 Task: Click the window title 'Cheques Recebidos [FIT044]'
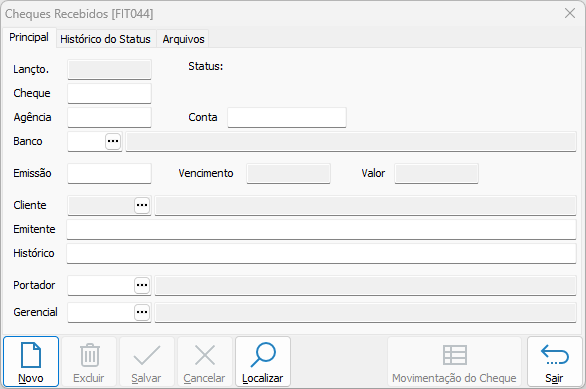(x=79, y=14)
